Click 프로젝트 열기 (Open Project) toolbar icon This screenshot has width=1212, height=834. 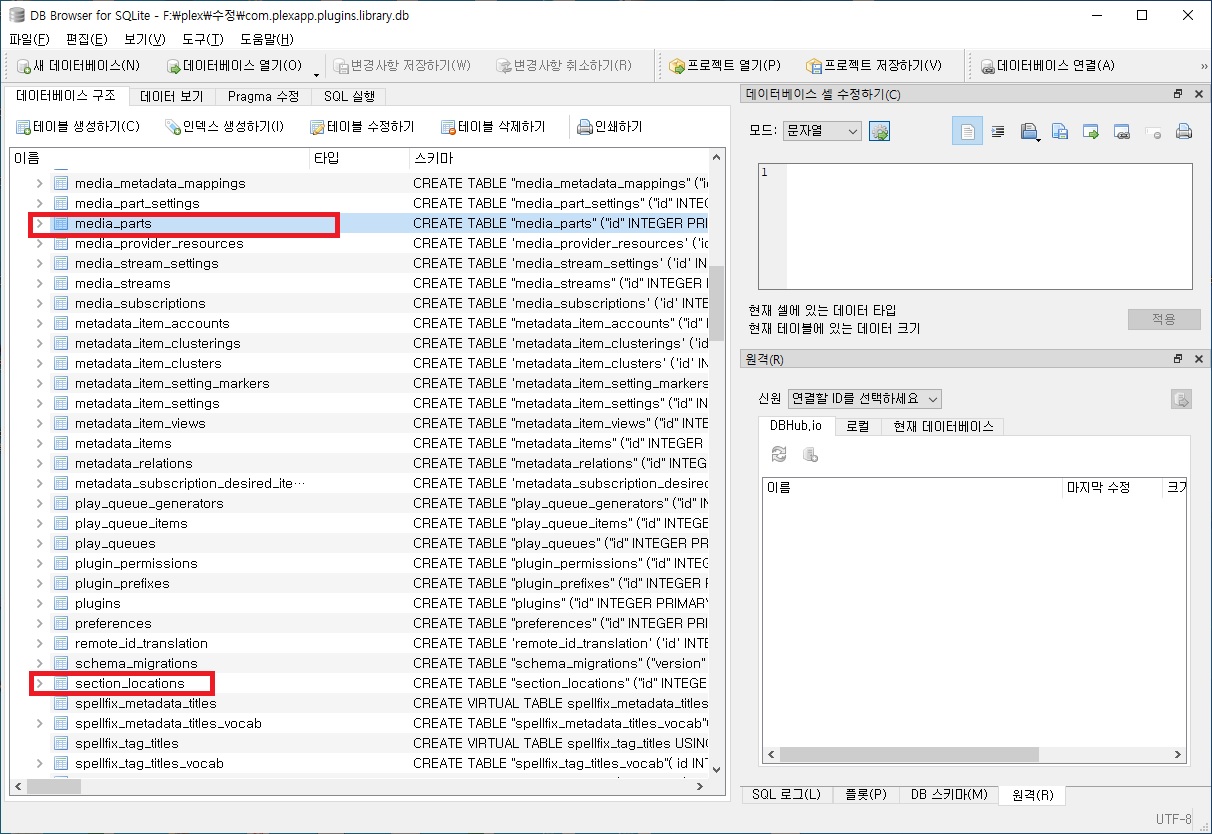point(677,66)
